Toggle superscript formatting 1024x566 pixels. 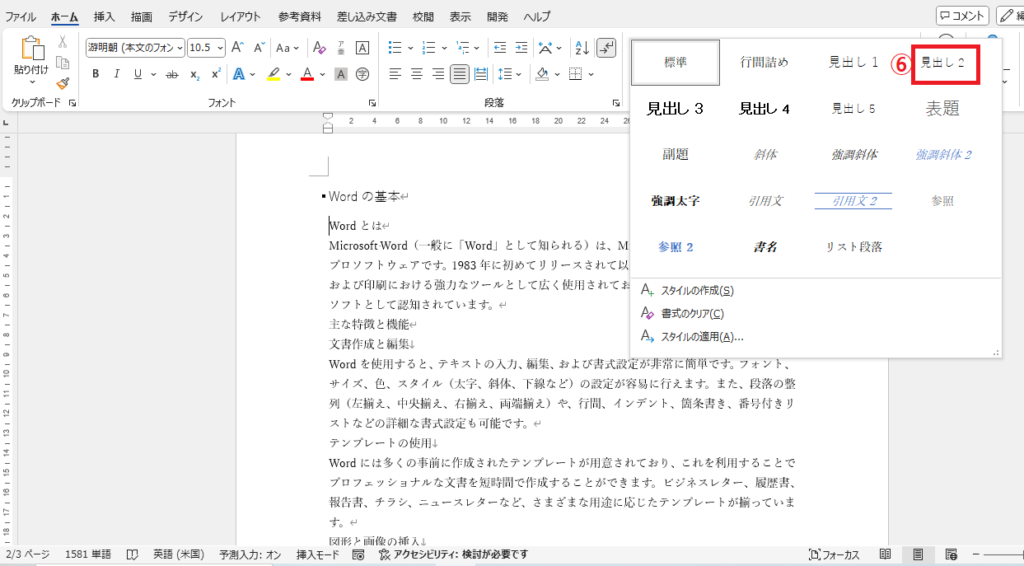pyautogui.click(x=216, y=74)
